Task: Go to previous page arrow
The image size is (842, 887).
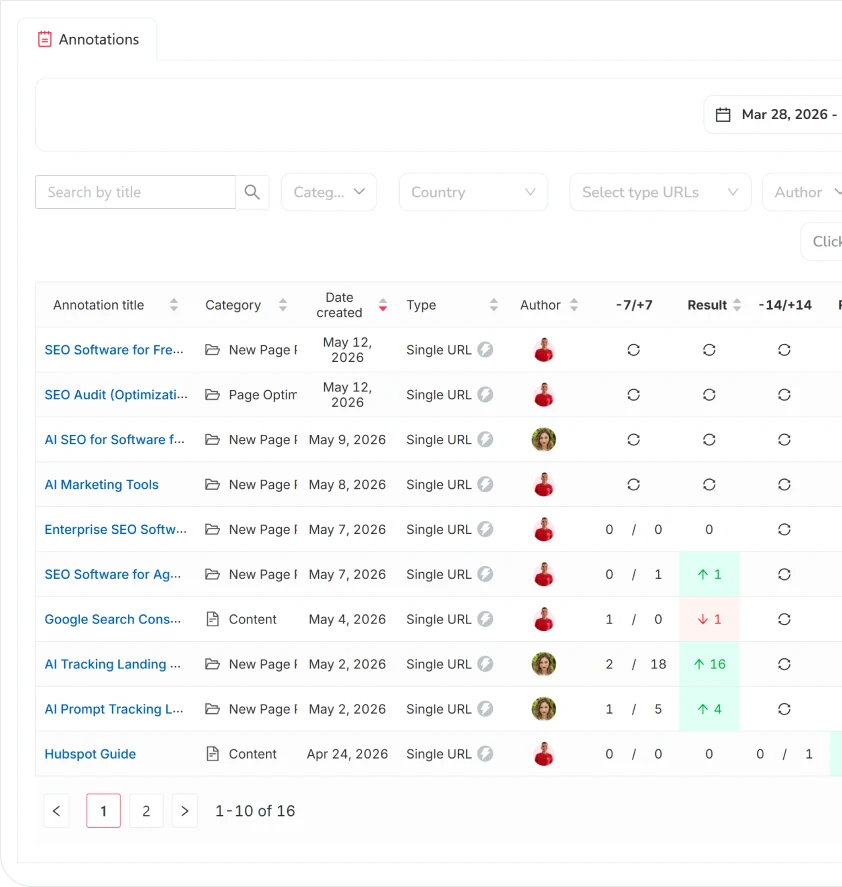Action: click(x=57, y=811)
